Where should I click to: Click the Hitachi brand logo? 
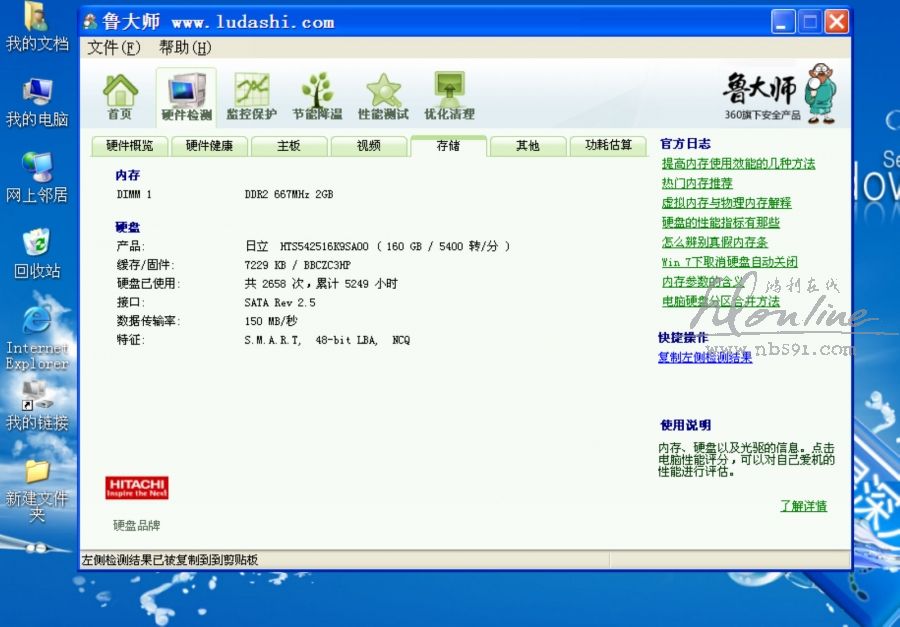(x=137, y=487)
